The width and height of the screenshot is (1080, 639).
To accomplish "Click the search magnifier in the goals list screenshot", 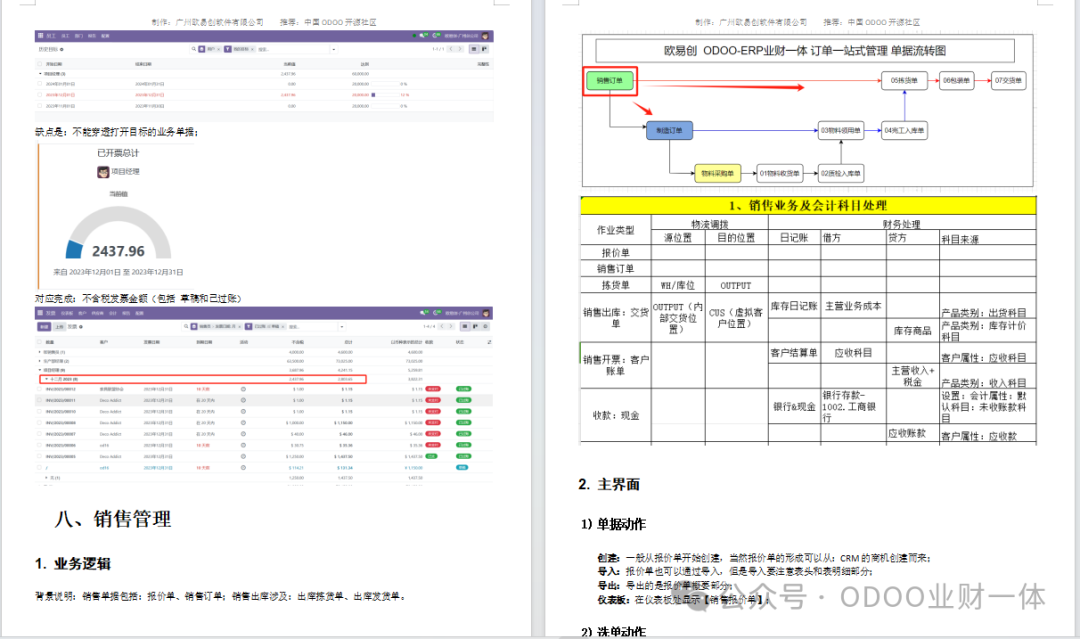I will tap(194, 49).
